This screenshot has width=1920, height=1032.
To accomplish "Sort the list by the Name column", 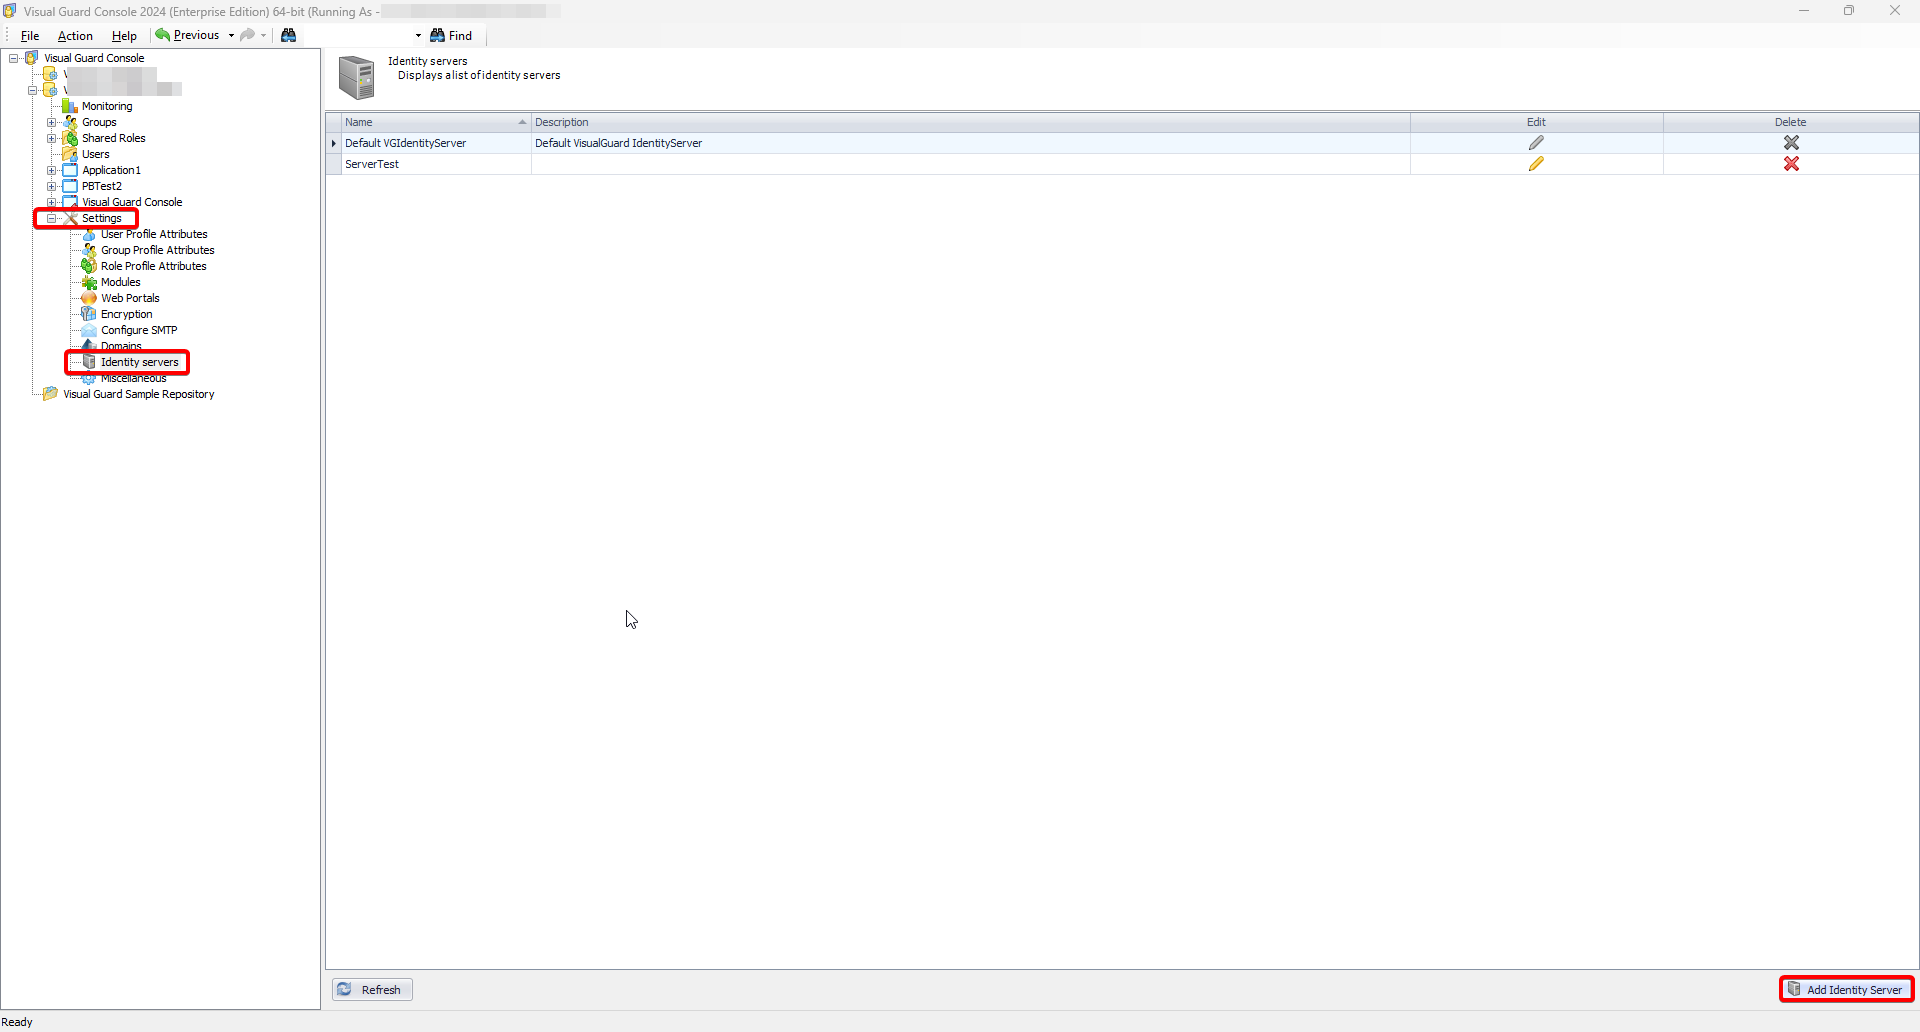I will 360,122.
